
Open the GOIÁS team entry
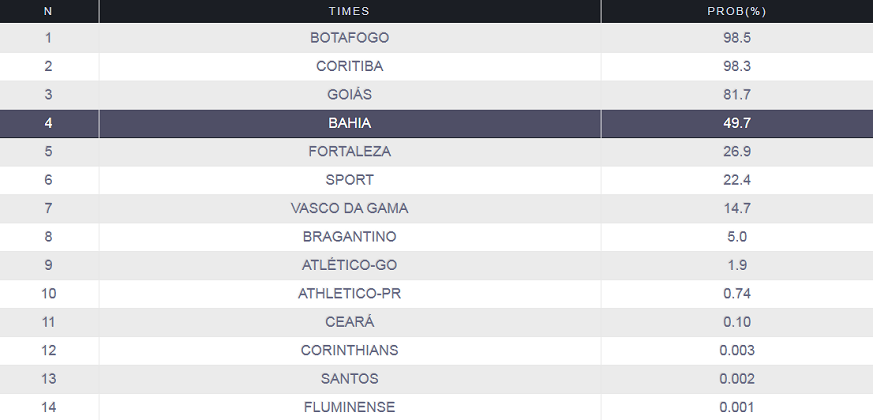coord(350,95)
